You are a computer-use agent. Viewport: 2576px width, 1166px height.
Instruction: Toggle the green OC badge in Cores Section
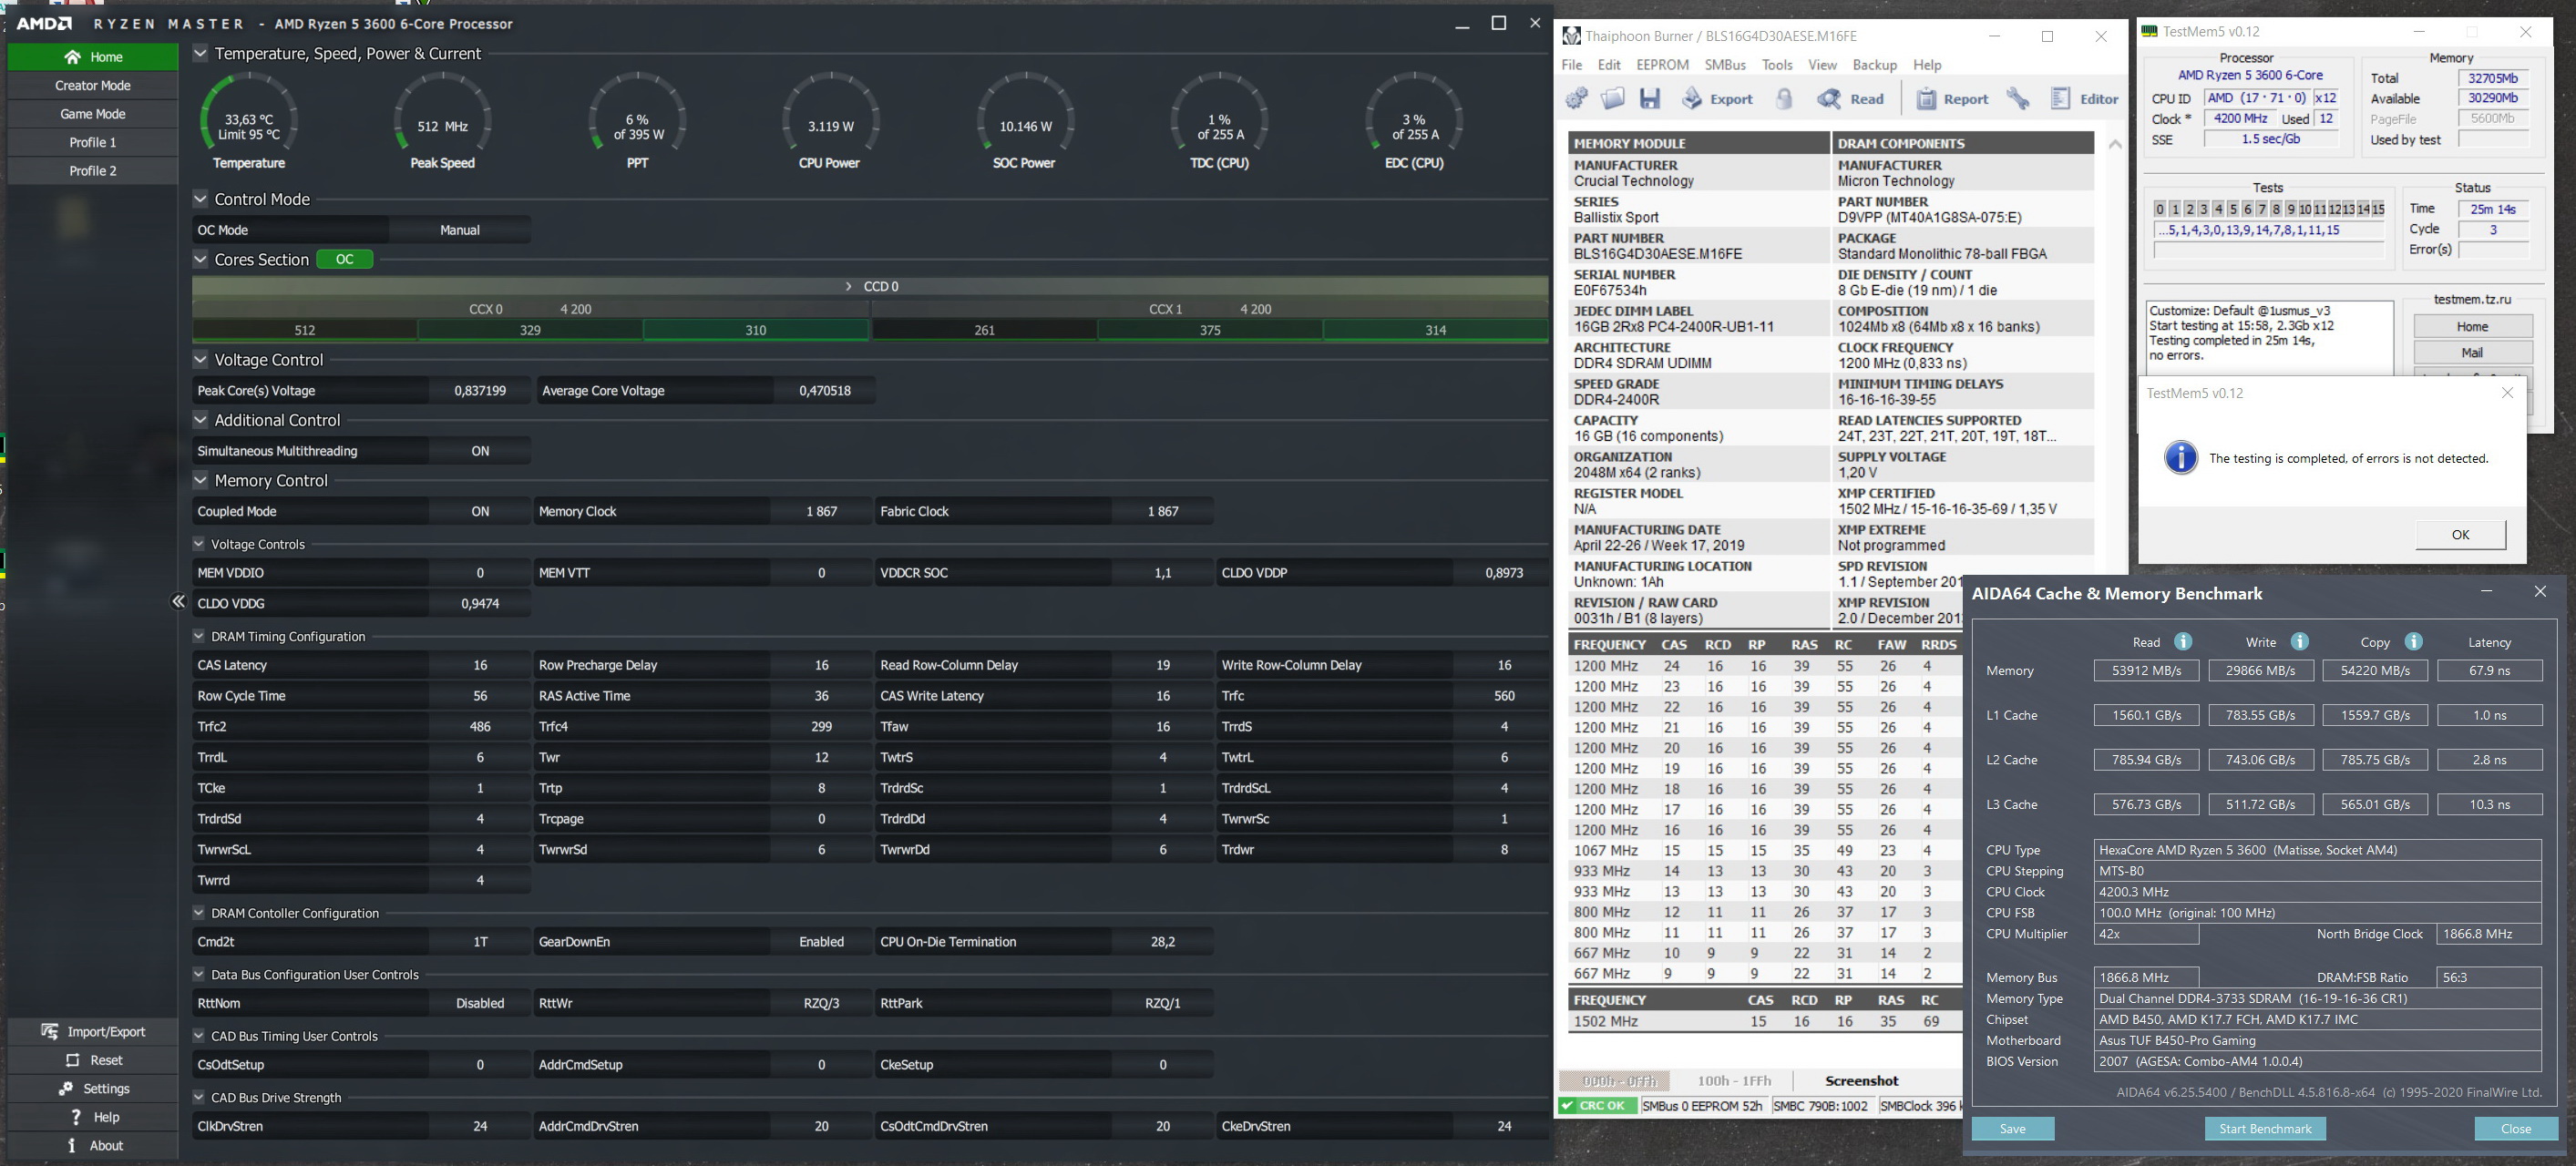point(344,259)
